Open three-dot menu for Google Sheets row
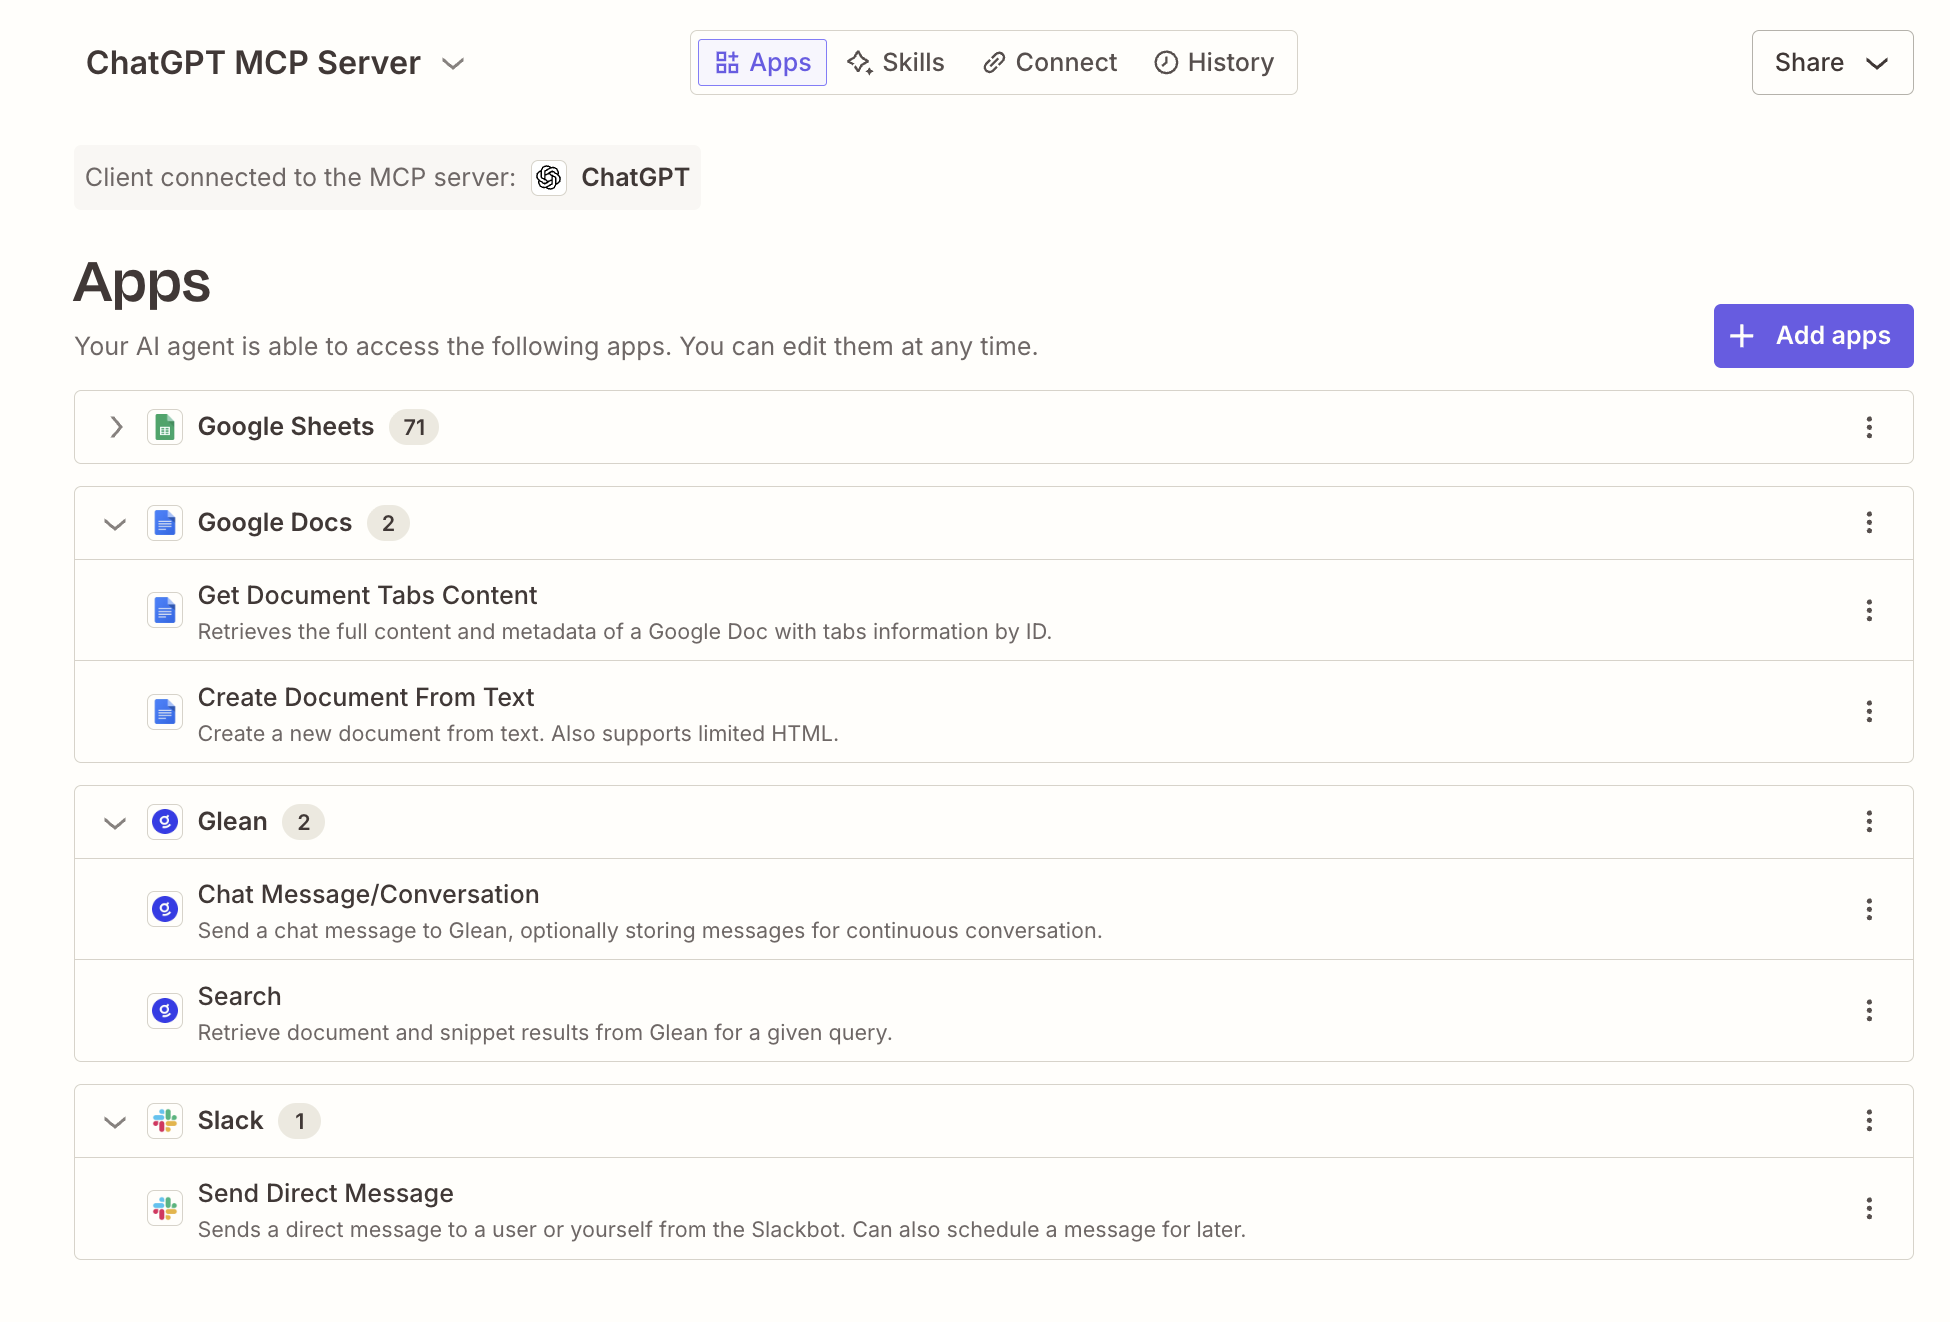 [x=1868, y=428]
